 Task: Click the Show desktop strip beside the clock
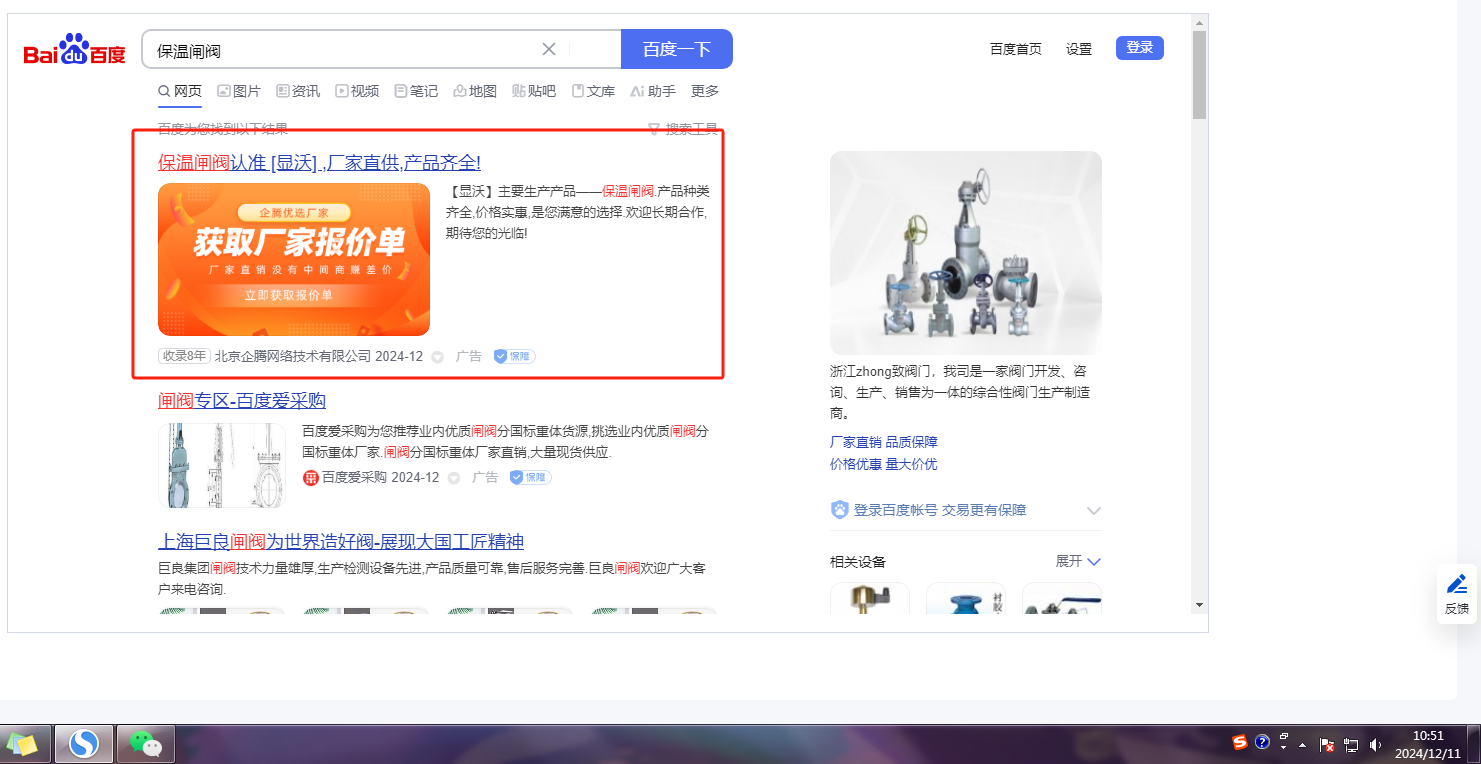tap(1474, 744)
